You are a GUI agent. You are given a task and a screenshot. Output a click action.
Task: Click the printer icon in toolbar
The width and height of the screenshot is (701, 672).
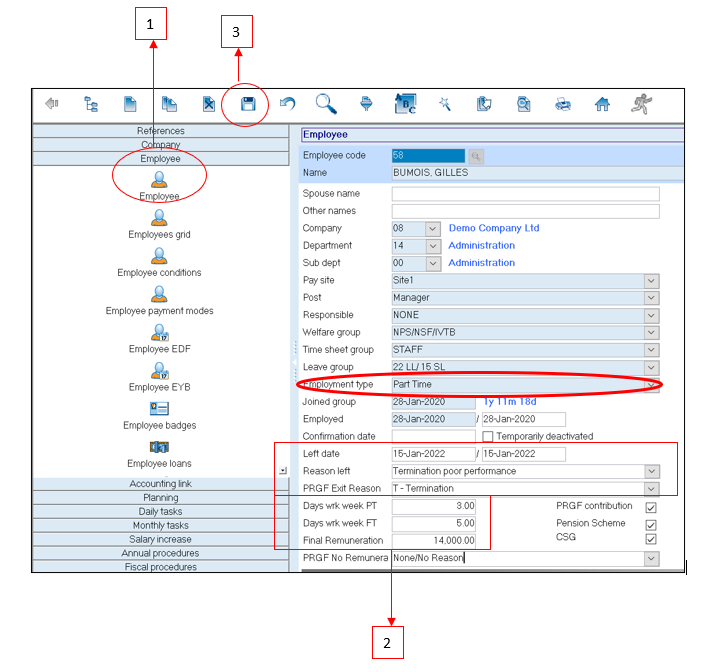pyautogui.click(x=563, y=103)
